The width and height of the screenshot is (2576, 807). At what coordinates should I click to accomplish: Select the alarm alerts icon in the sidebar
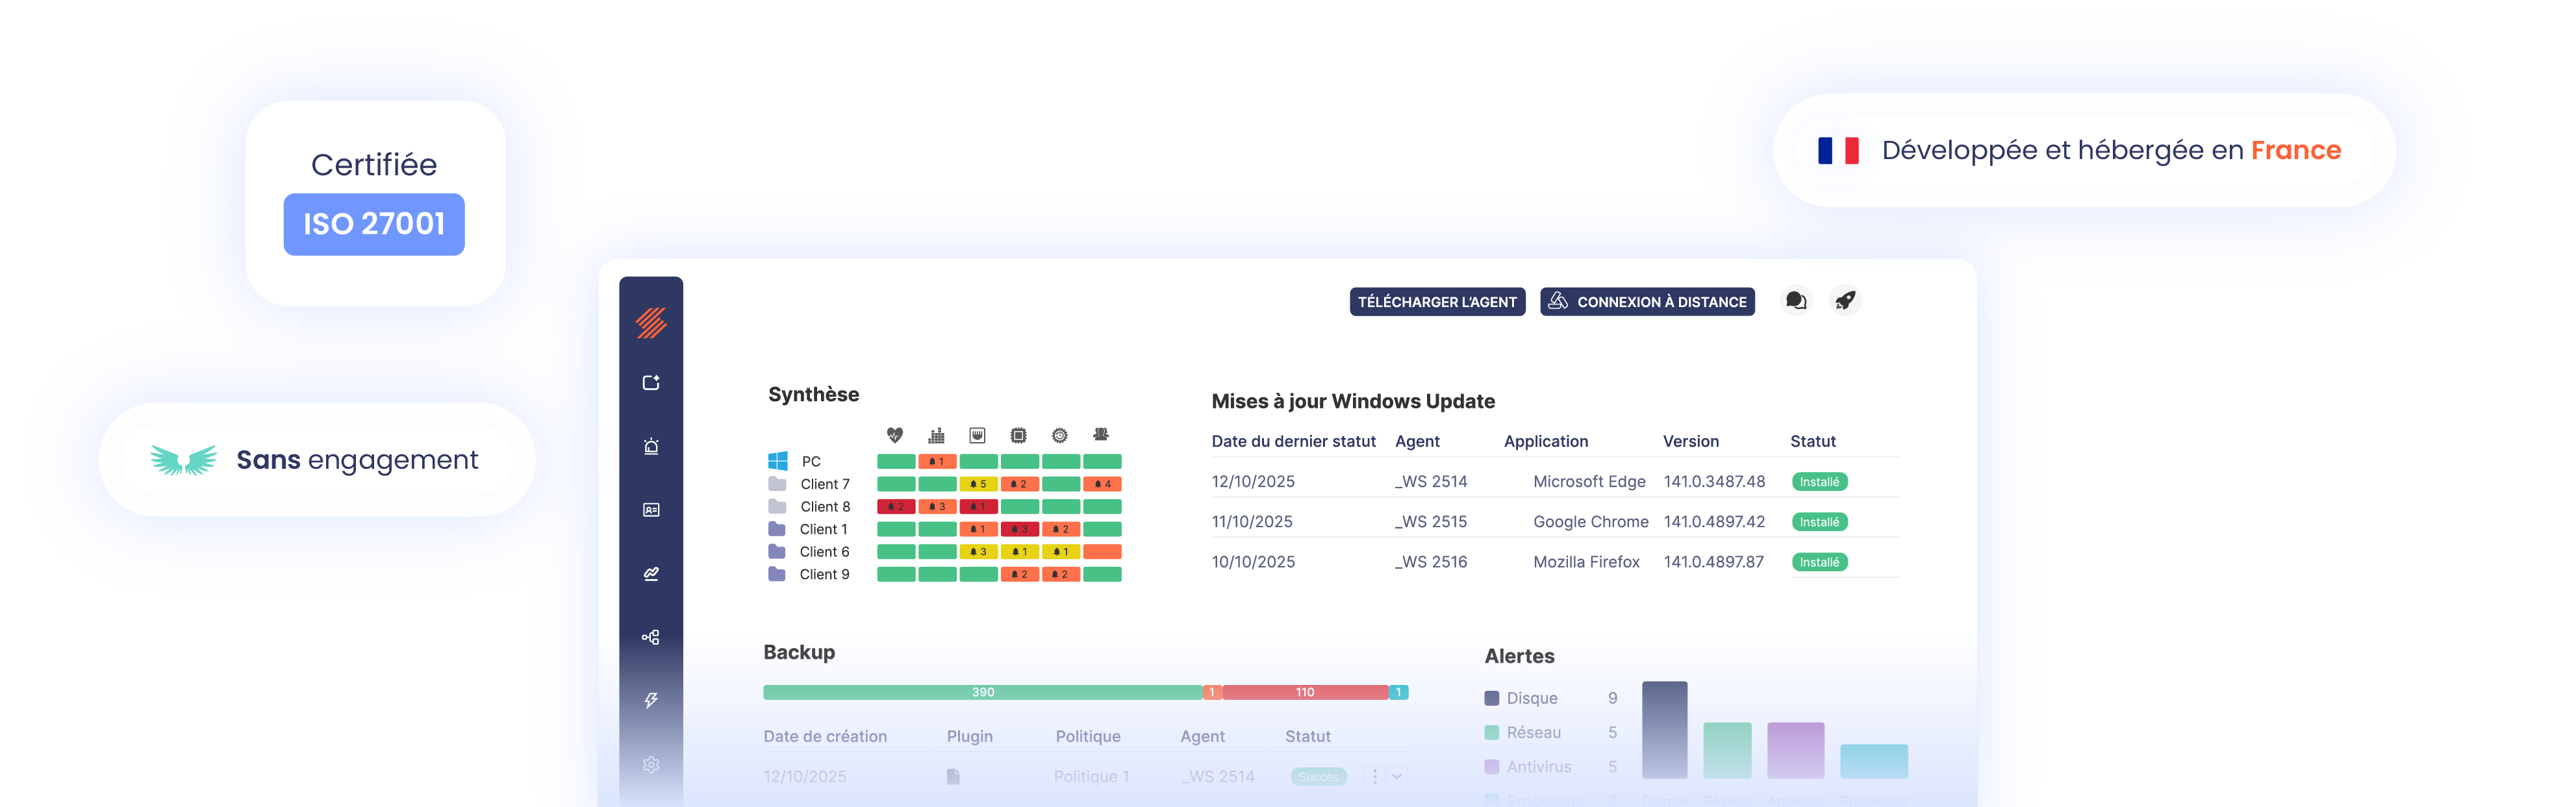point(651,446)
